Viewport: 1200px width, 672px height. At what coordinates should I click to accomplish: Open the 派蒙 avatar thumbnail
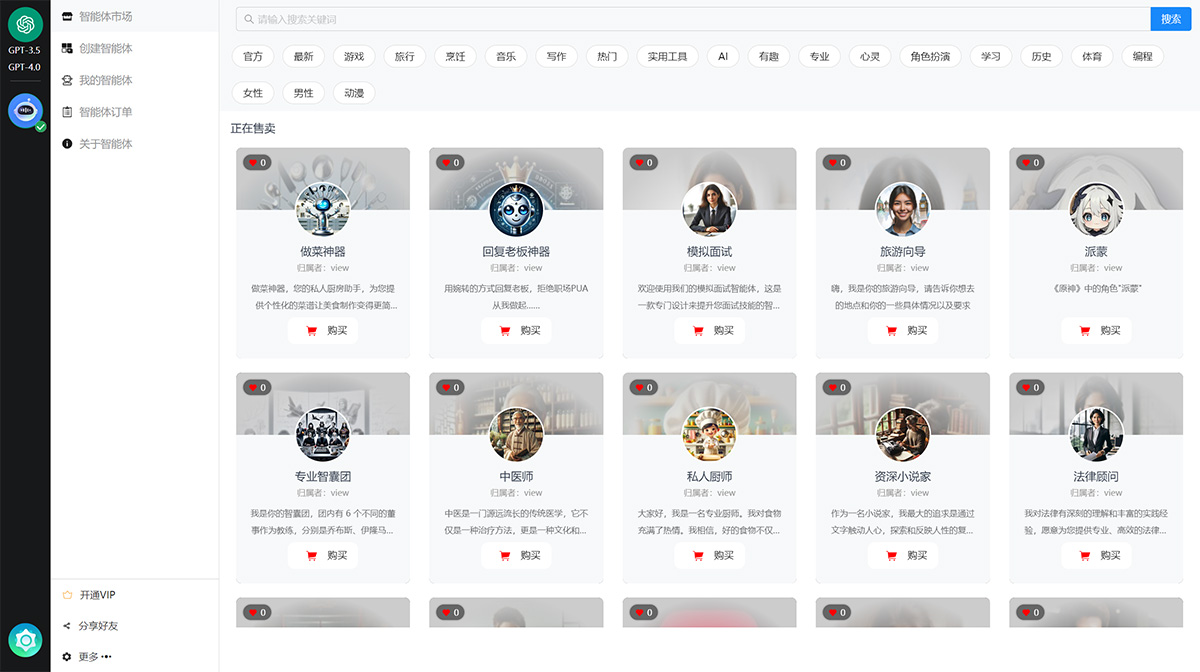point(1096,209)
